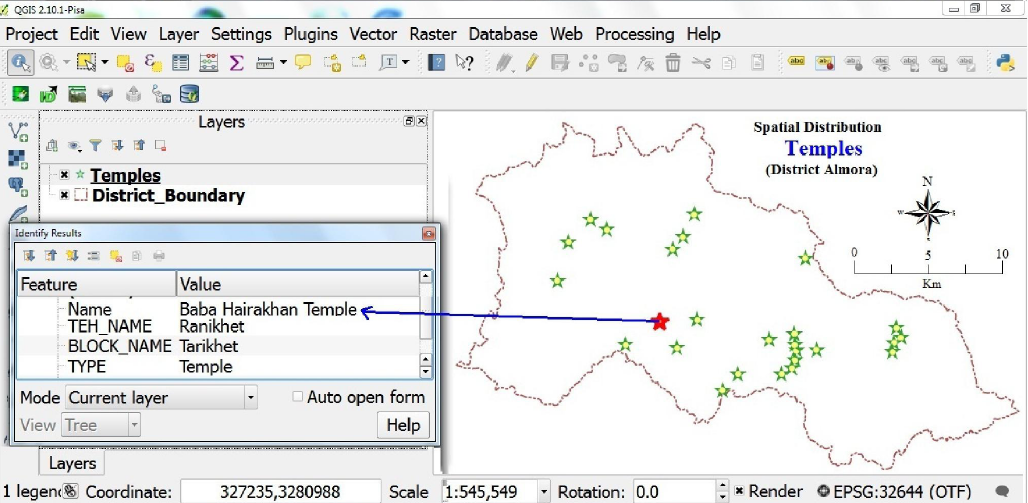
Task: Activate the Map Tips speech bubble
Action: (302, 63)
